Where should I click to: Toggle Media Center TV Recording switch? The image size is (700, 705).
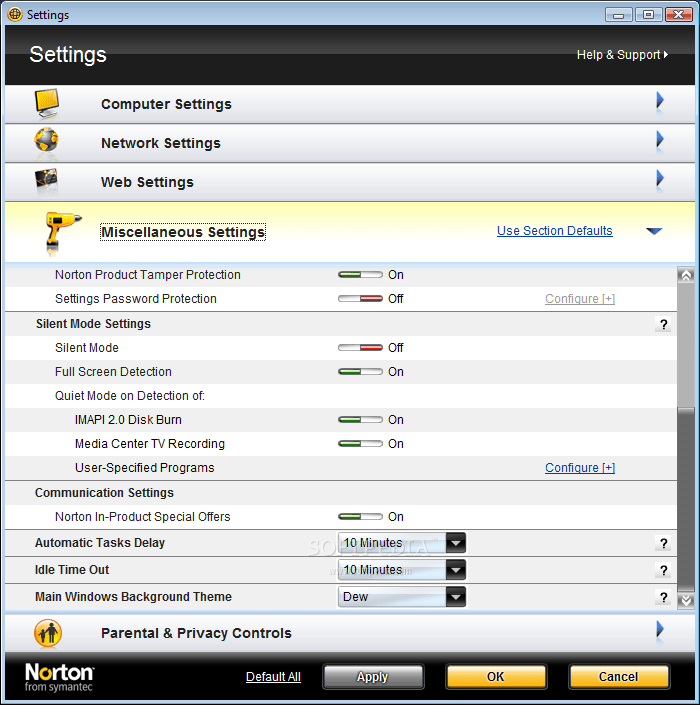pos(360,444)
